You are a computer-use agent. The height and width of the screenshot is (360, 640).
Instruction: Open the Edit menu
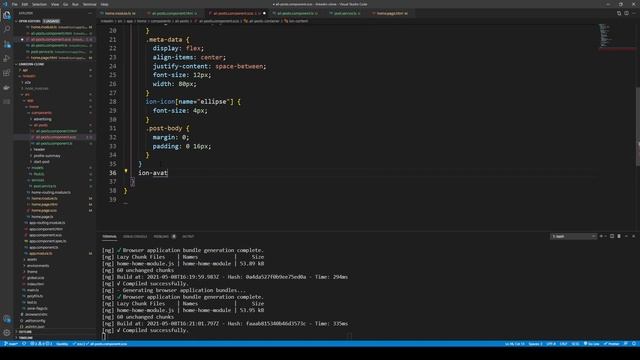click(x=25, y=4)
